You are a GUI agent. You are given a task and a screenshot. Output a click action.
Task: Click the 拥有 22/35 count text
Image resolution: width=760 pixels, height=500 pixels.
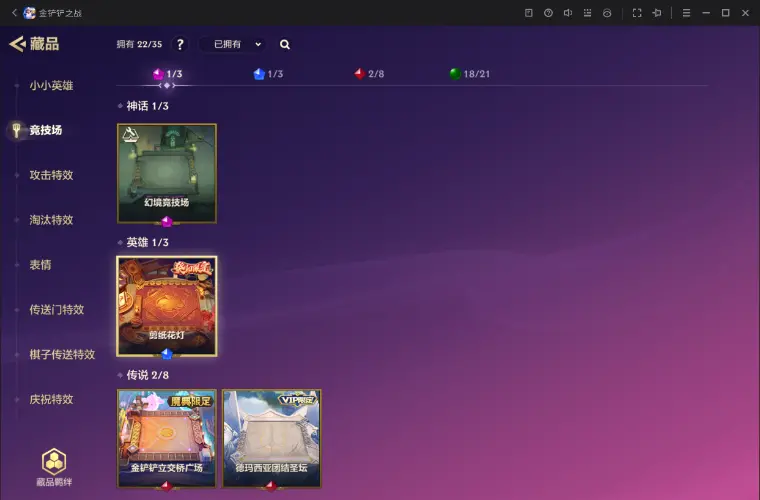139,45
